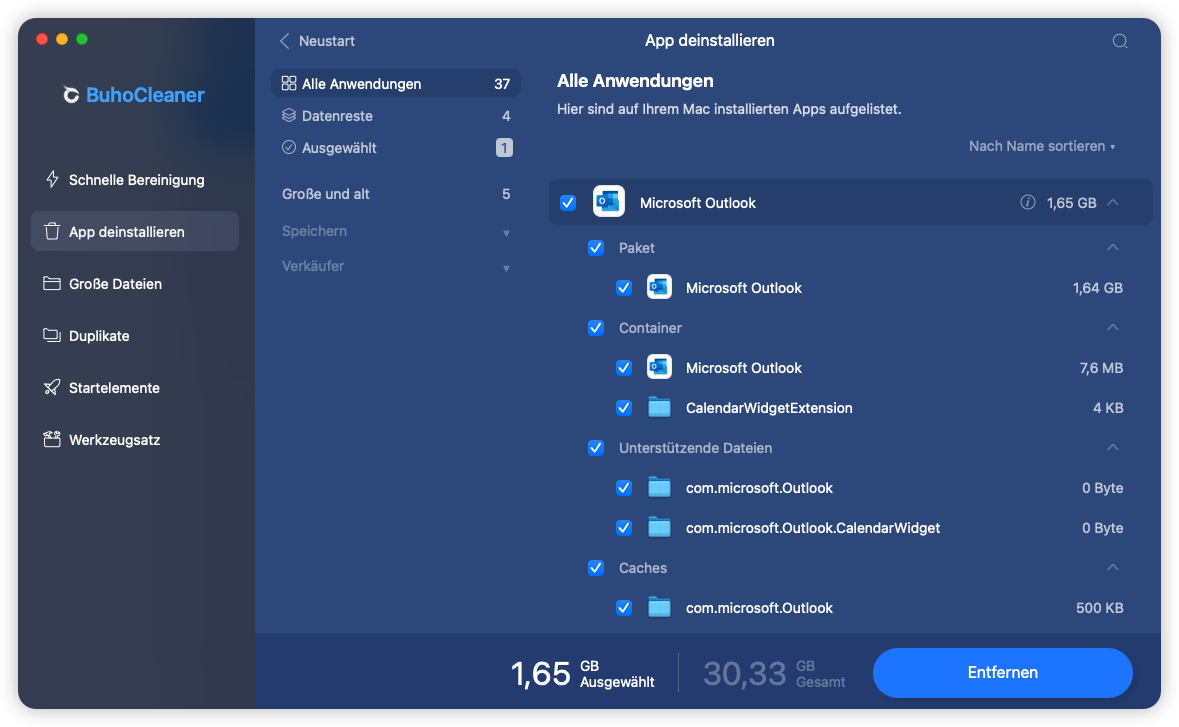Click the 1,64 GB size value
Image resolution: width=1179 pixels, height=727 pixels.
(x=1097, y=288)
